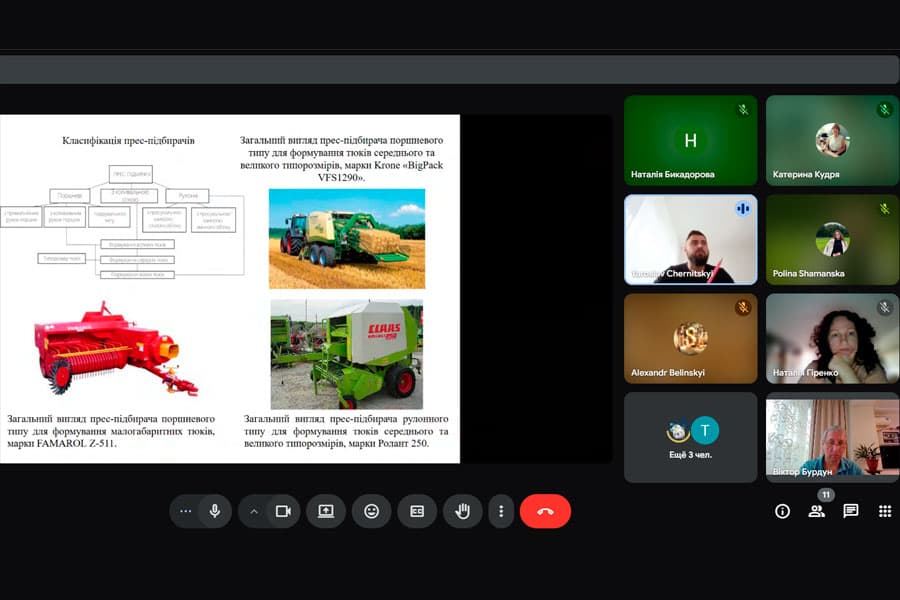Click the caption mentioning 'Роллант 250'
Screen dimensions: 900x600
pyautogui.click(x=346, y=431)
